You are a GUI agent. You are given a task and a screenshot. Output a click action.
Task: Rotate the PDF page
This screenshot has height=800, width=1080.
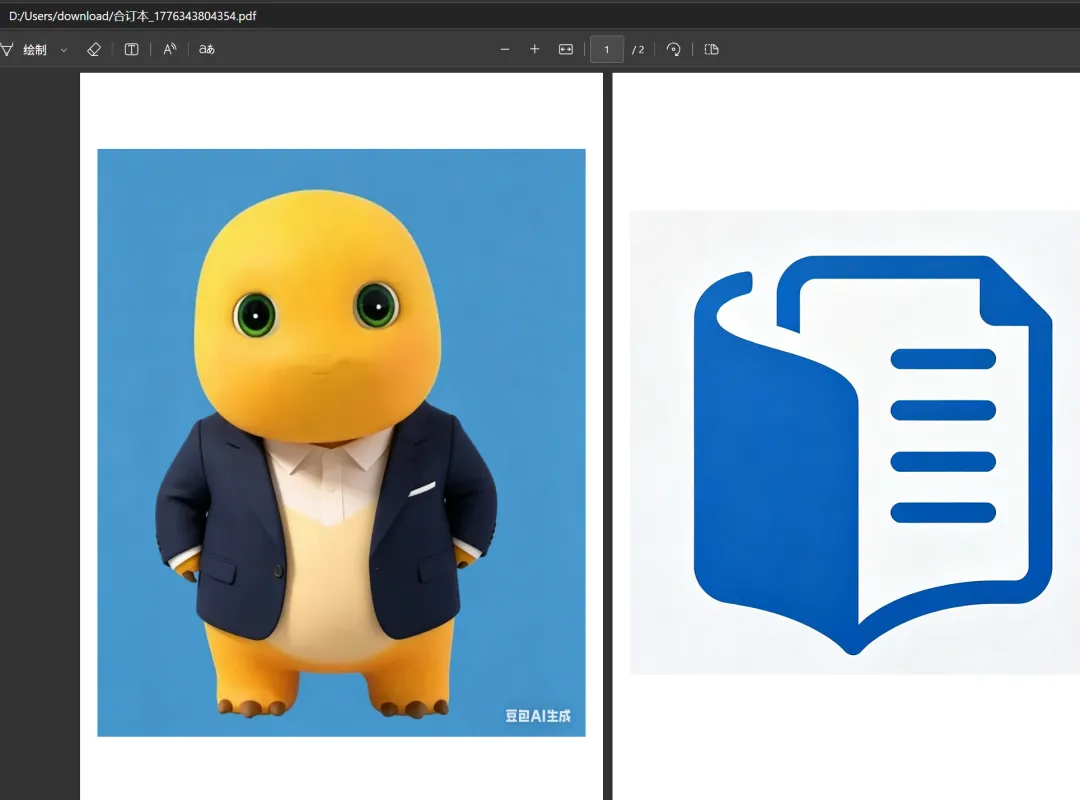674,50
